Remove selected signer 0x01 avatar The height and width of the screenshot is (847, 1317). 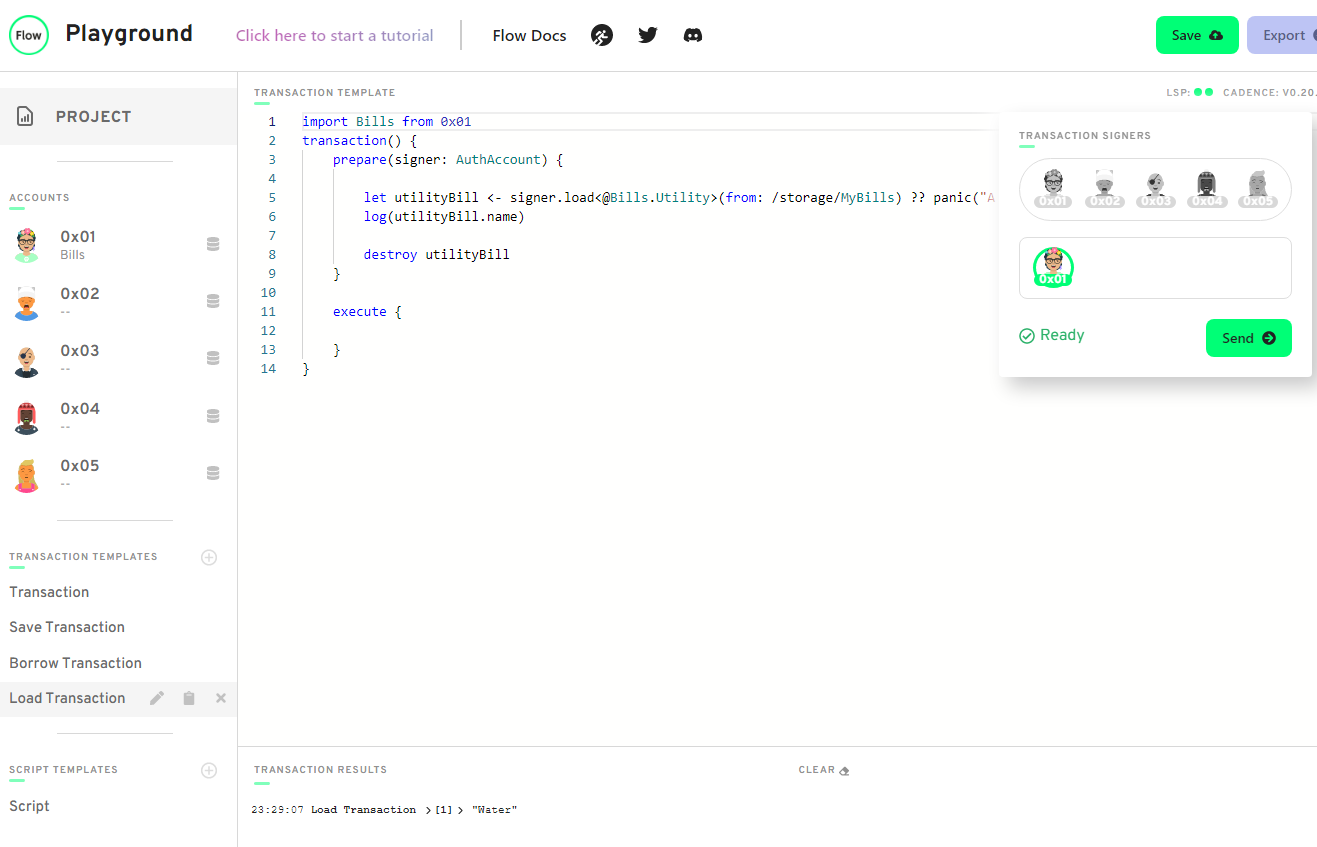pos(1053,267)
